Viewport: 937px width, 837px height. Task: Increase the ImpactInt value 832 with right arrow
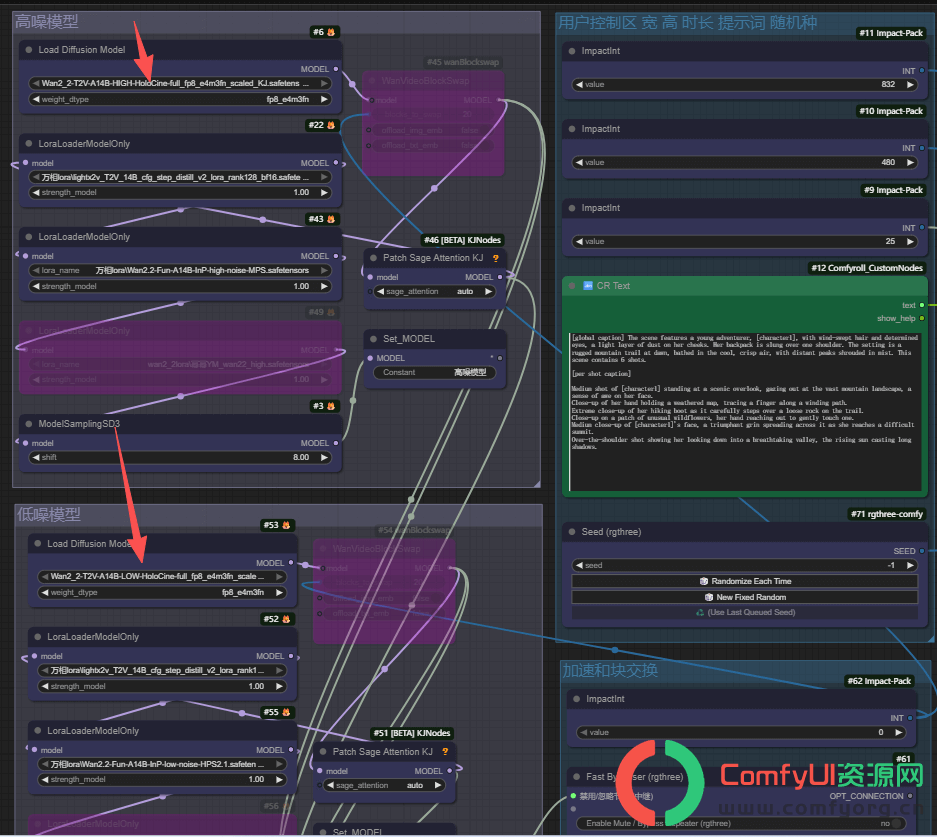(910, 84)
